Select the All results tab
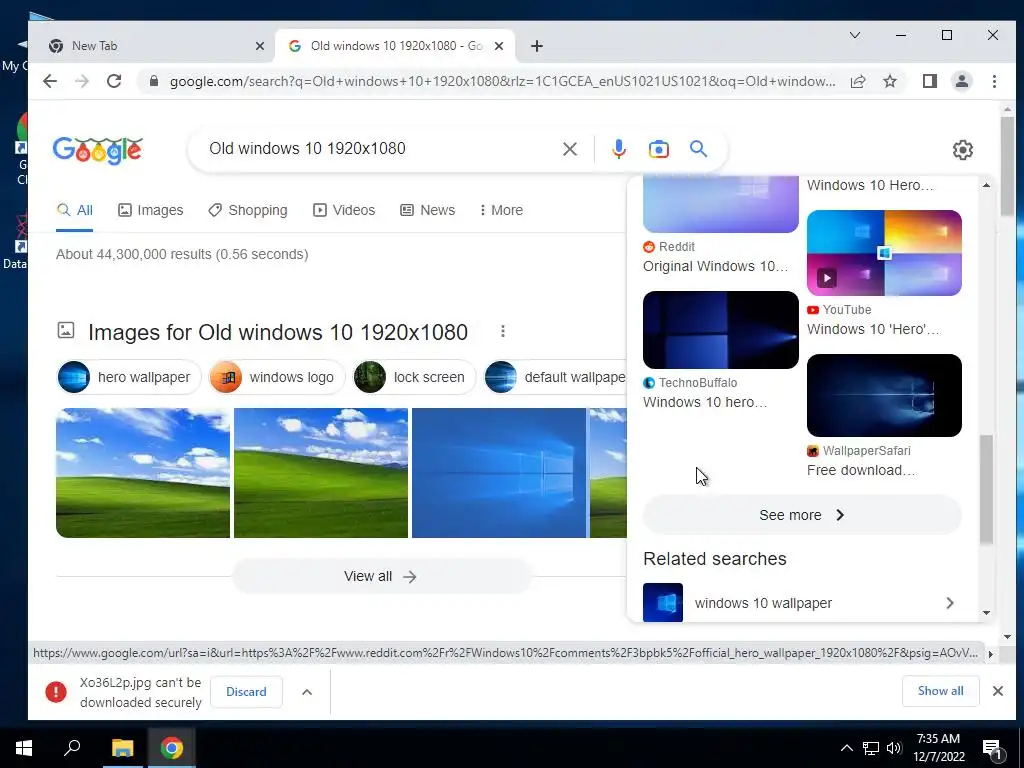This screenshot has width=1024, height=768. pyautogui.click(x=74, y=210)
